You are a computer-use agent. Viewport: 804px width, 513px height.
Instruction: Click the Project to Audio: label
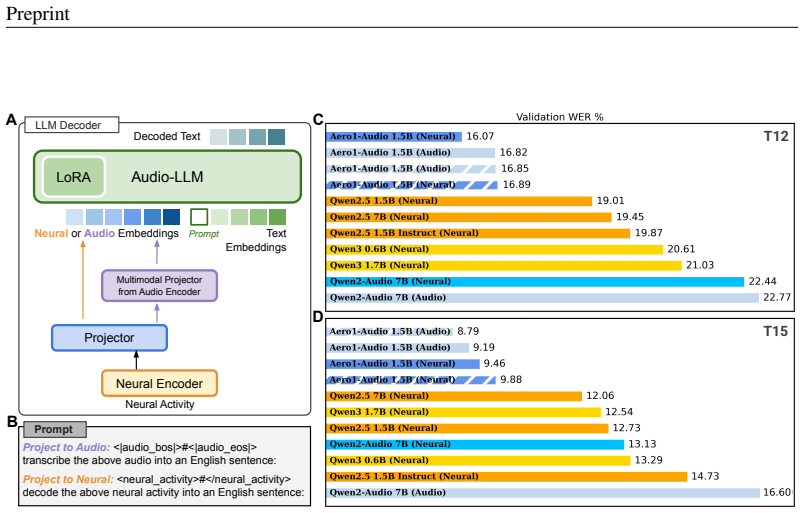click(66, 447)
